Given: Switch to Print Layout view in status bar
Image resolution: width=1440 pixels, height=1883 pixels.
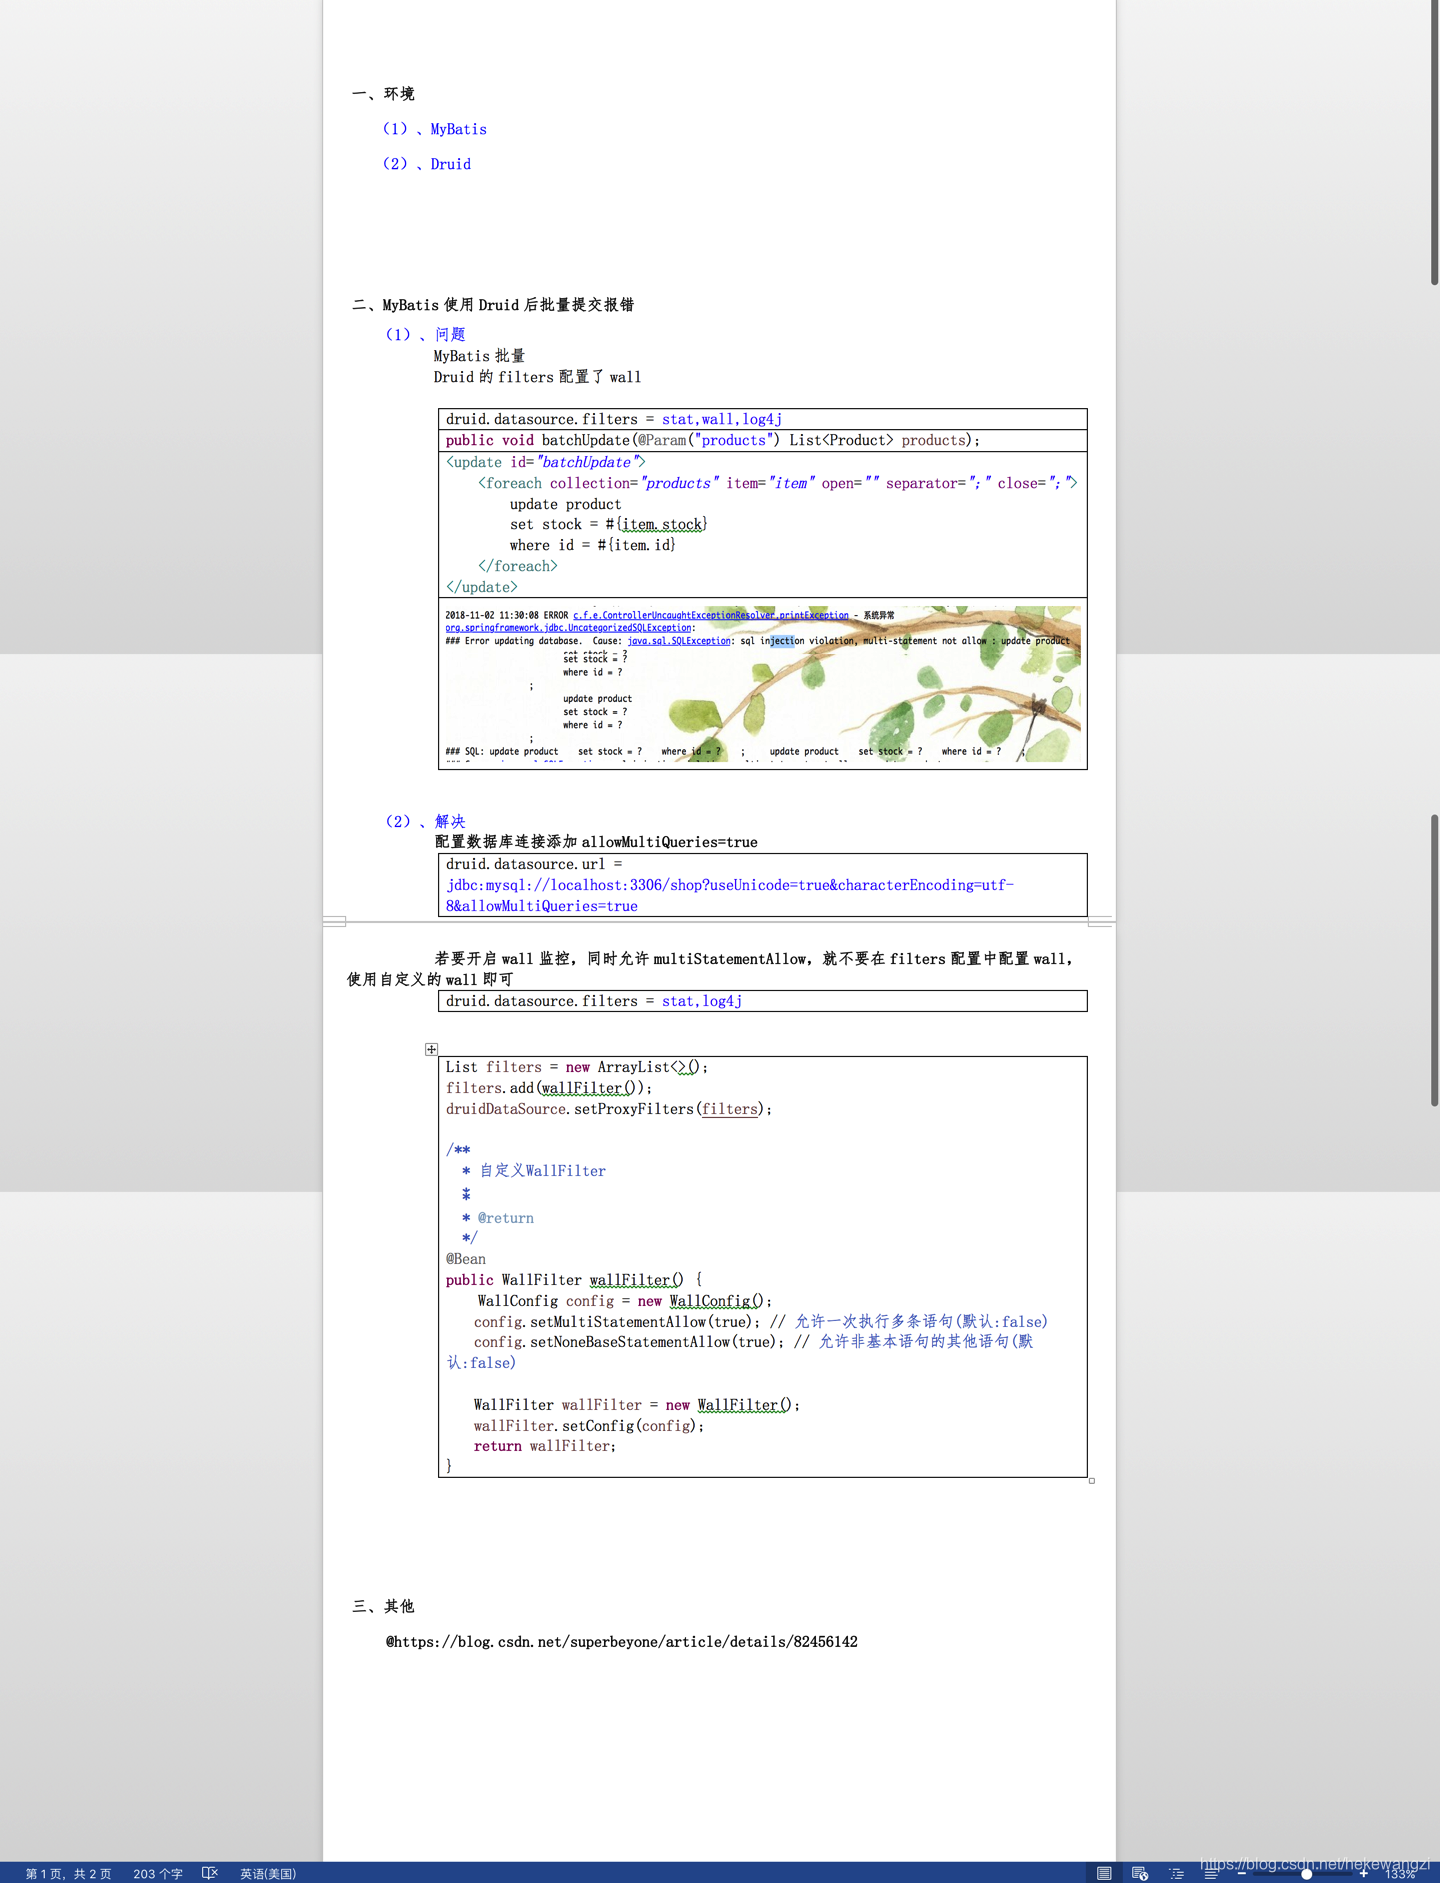Looking at the screenshot, I should (x=1103, y=1873).
